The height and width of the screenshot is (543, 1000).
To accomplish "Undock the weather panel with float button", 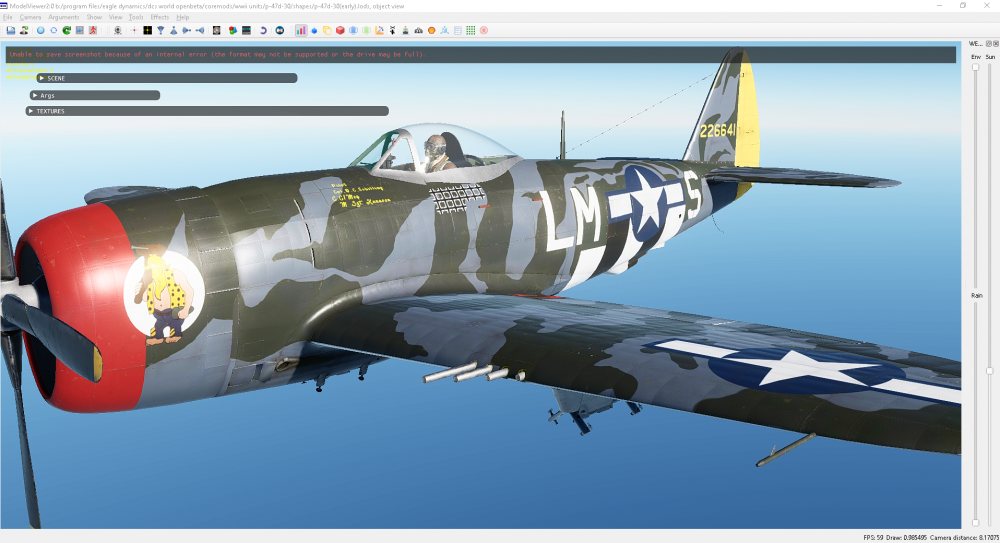I will click(x=988, y=44).
